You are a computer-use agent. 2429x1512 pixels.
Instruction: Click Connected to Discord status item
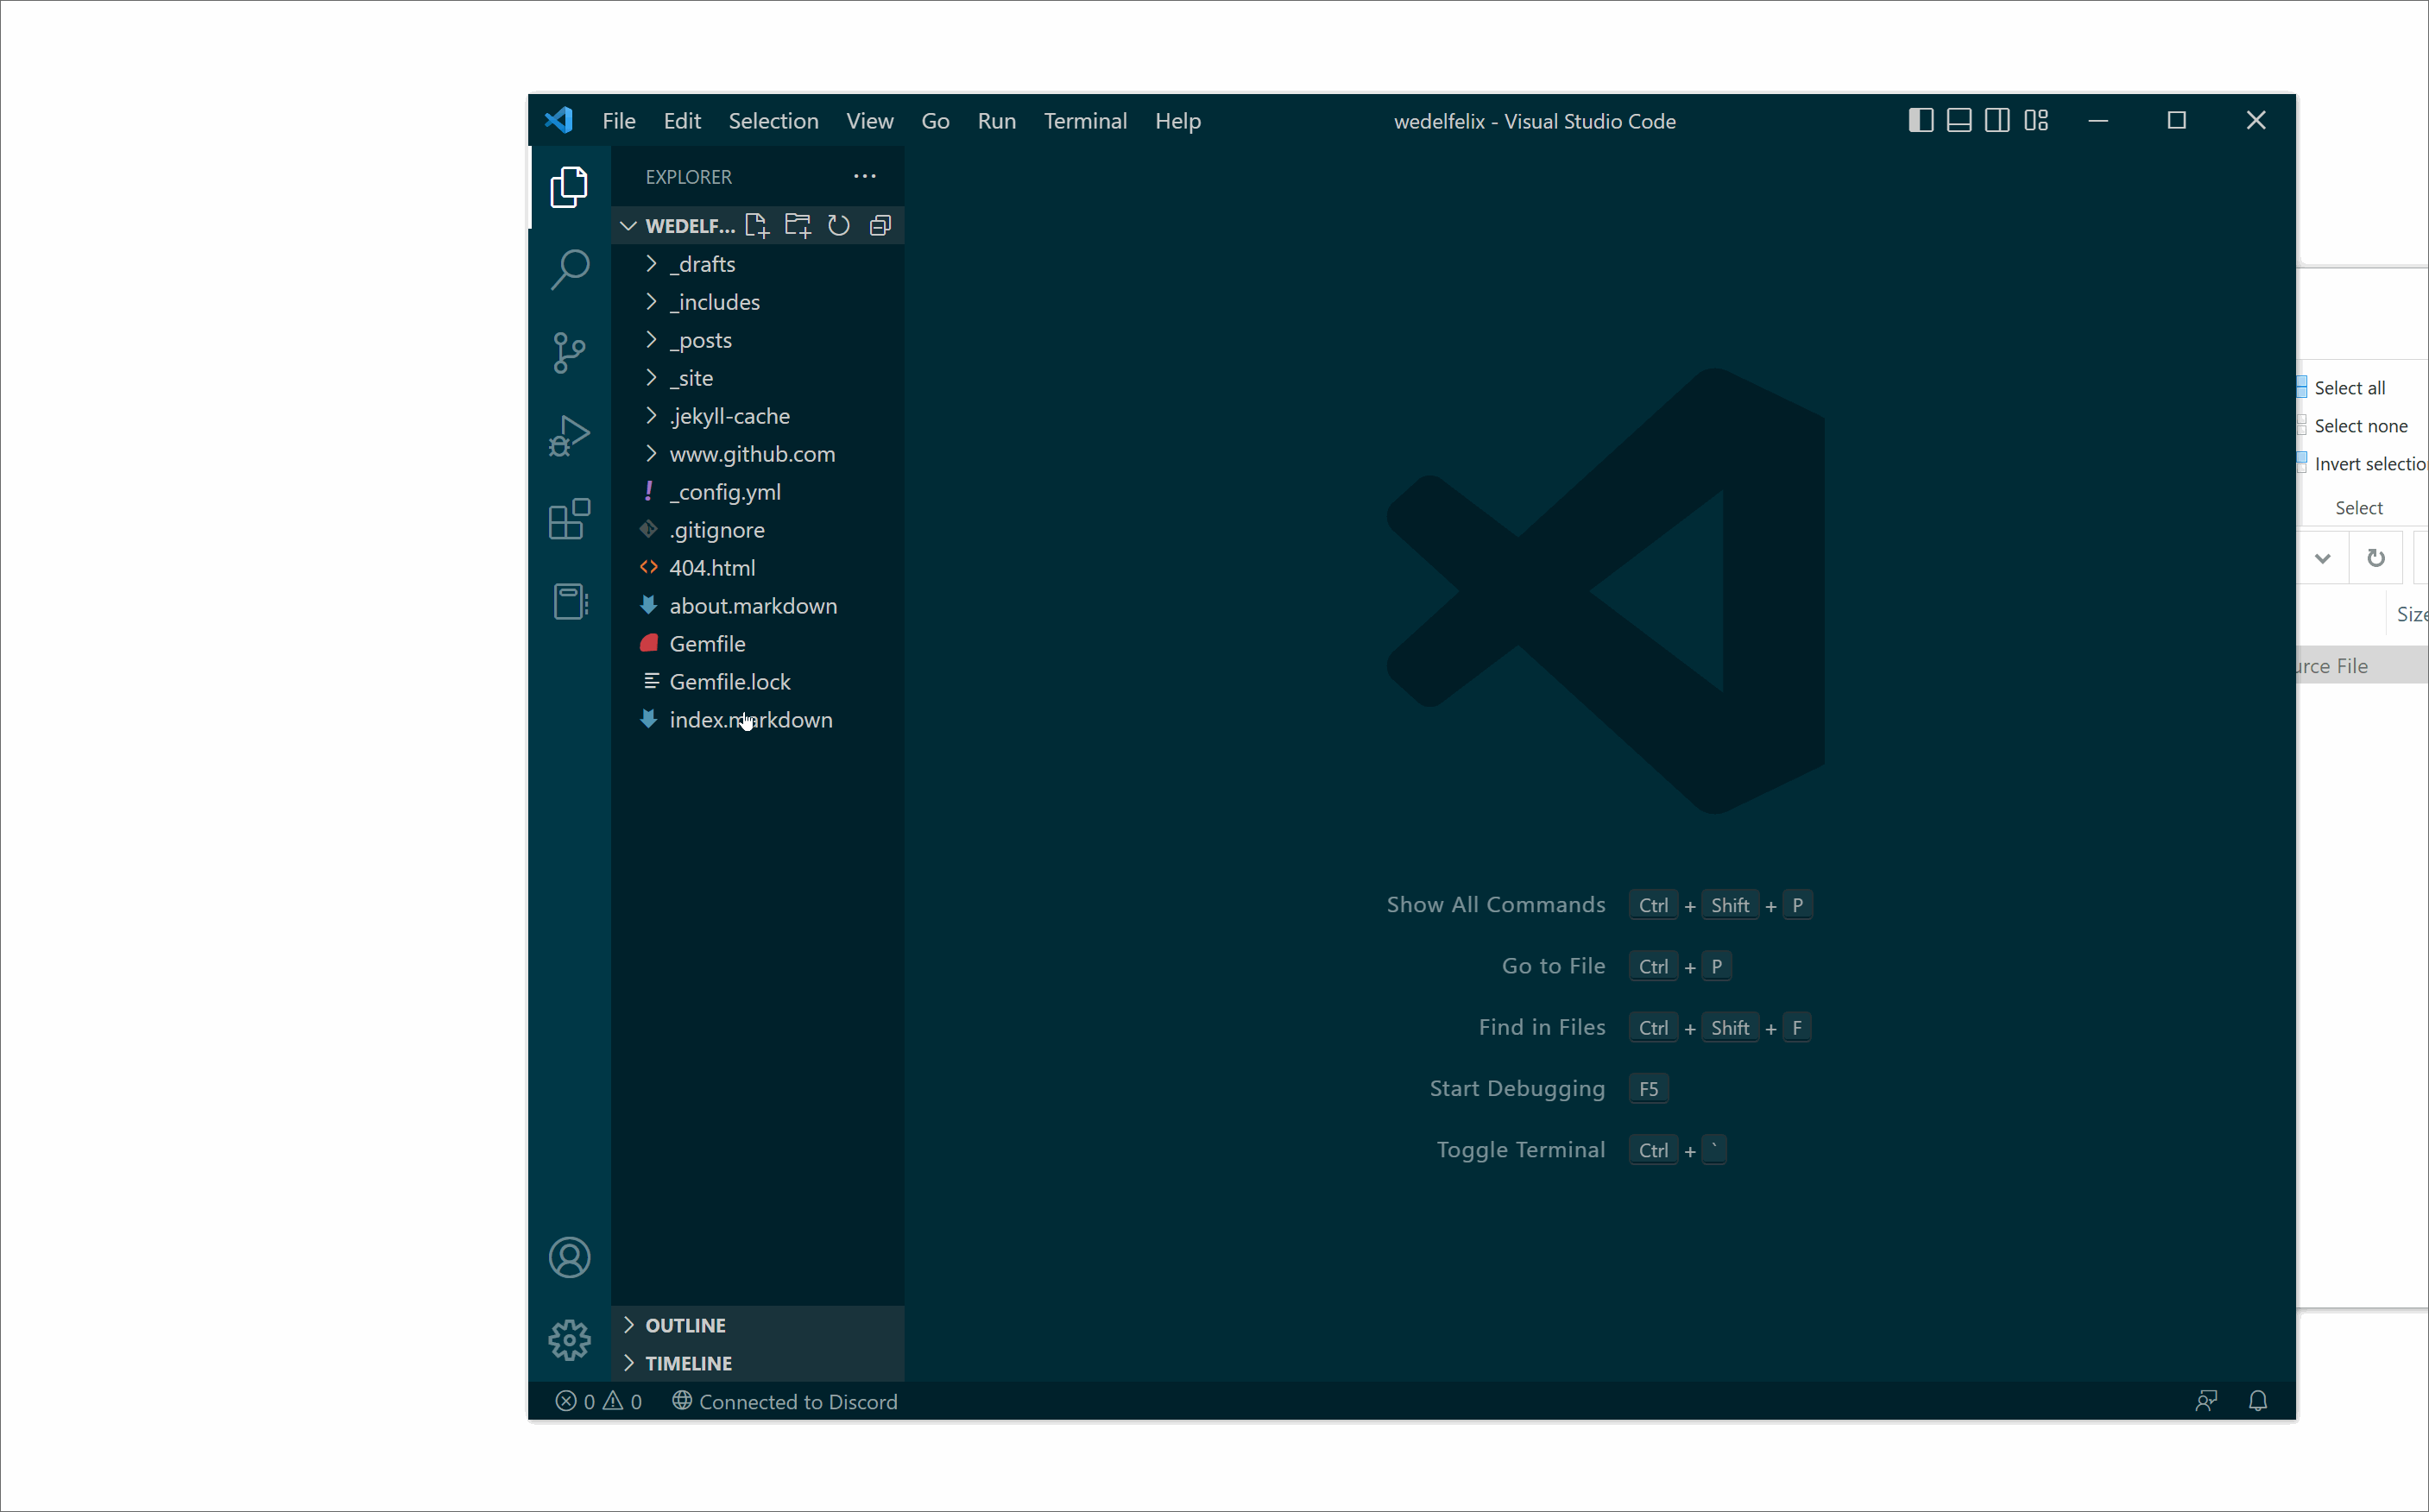(785, 1401)
